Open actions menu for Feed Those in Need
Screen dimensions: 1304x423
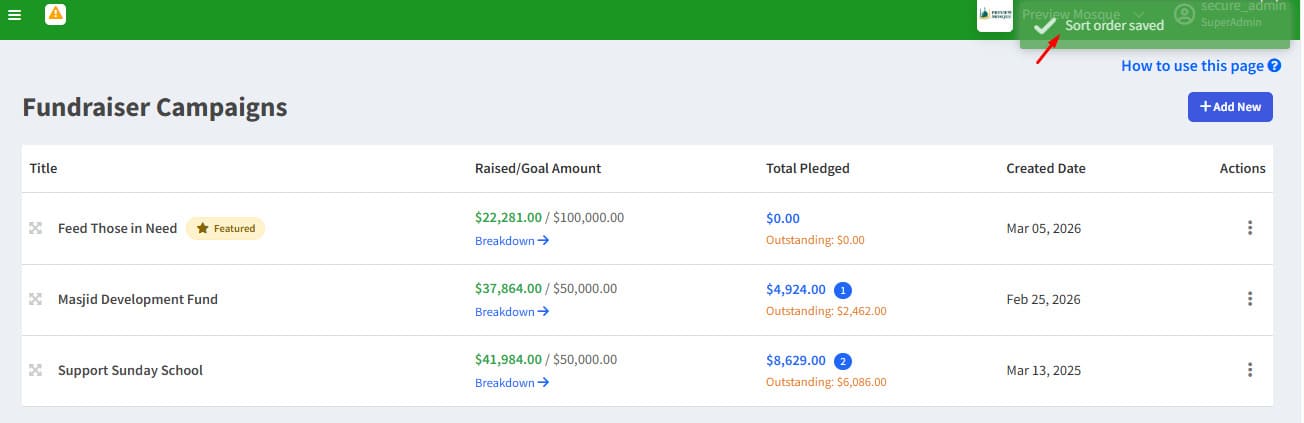tap(1250, 228)
